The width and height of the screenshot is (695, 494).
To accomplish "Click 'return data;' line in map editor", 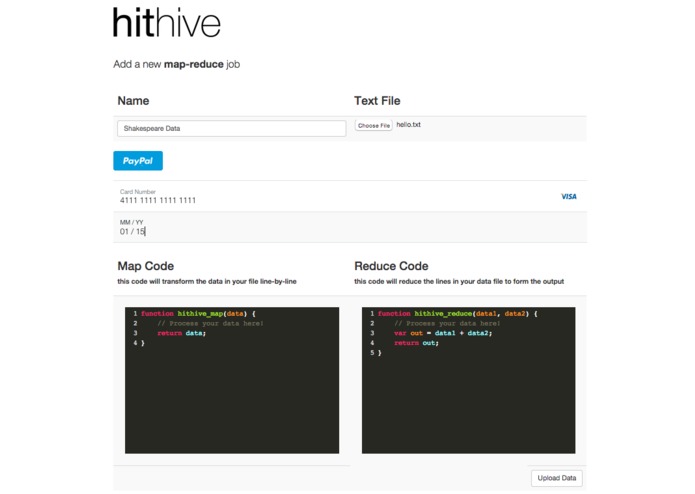I will (x=181, y=333).
